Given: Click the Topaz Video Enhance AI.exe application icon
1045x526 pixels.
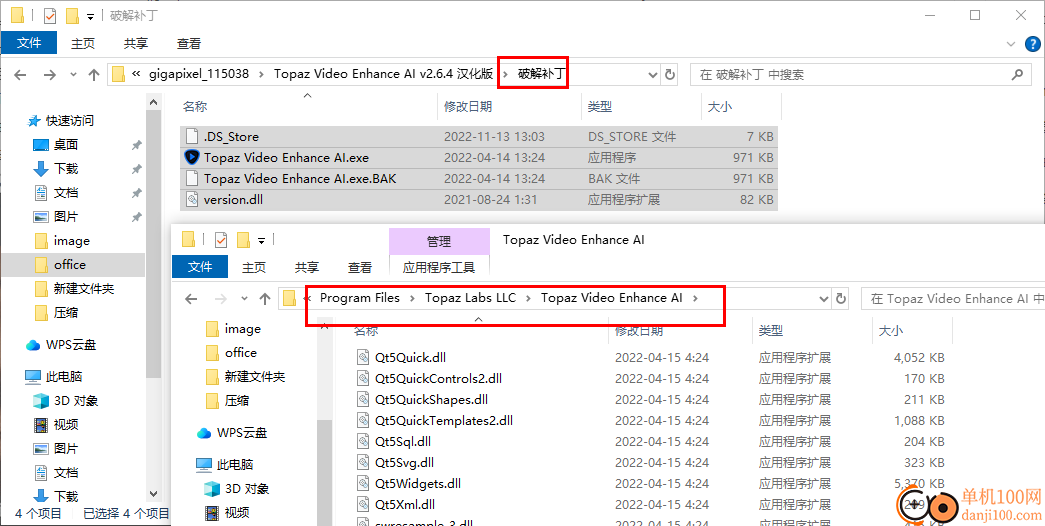Looking at the screenshot, I should [x=192, y=157].
